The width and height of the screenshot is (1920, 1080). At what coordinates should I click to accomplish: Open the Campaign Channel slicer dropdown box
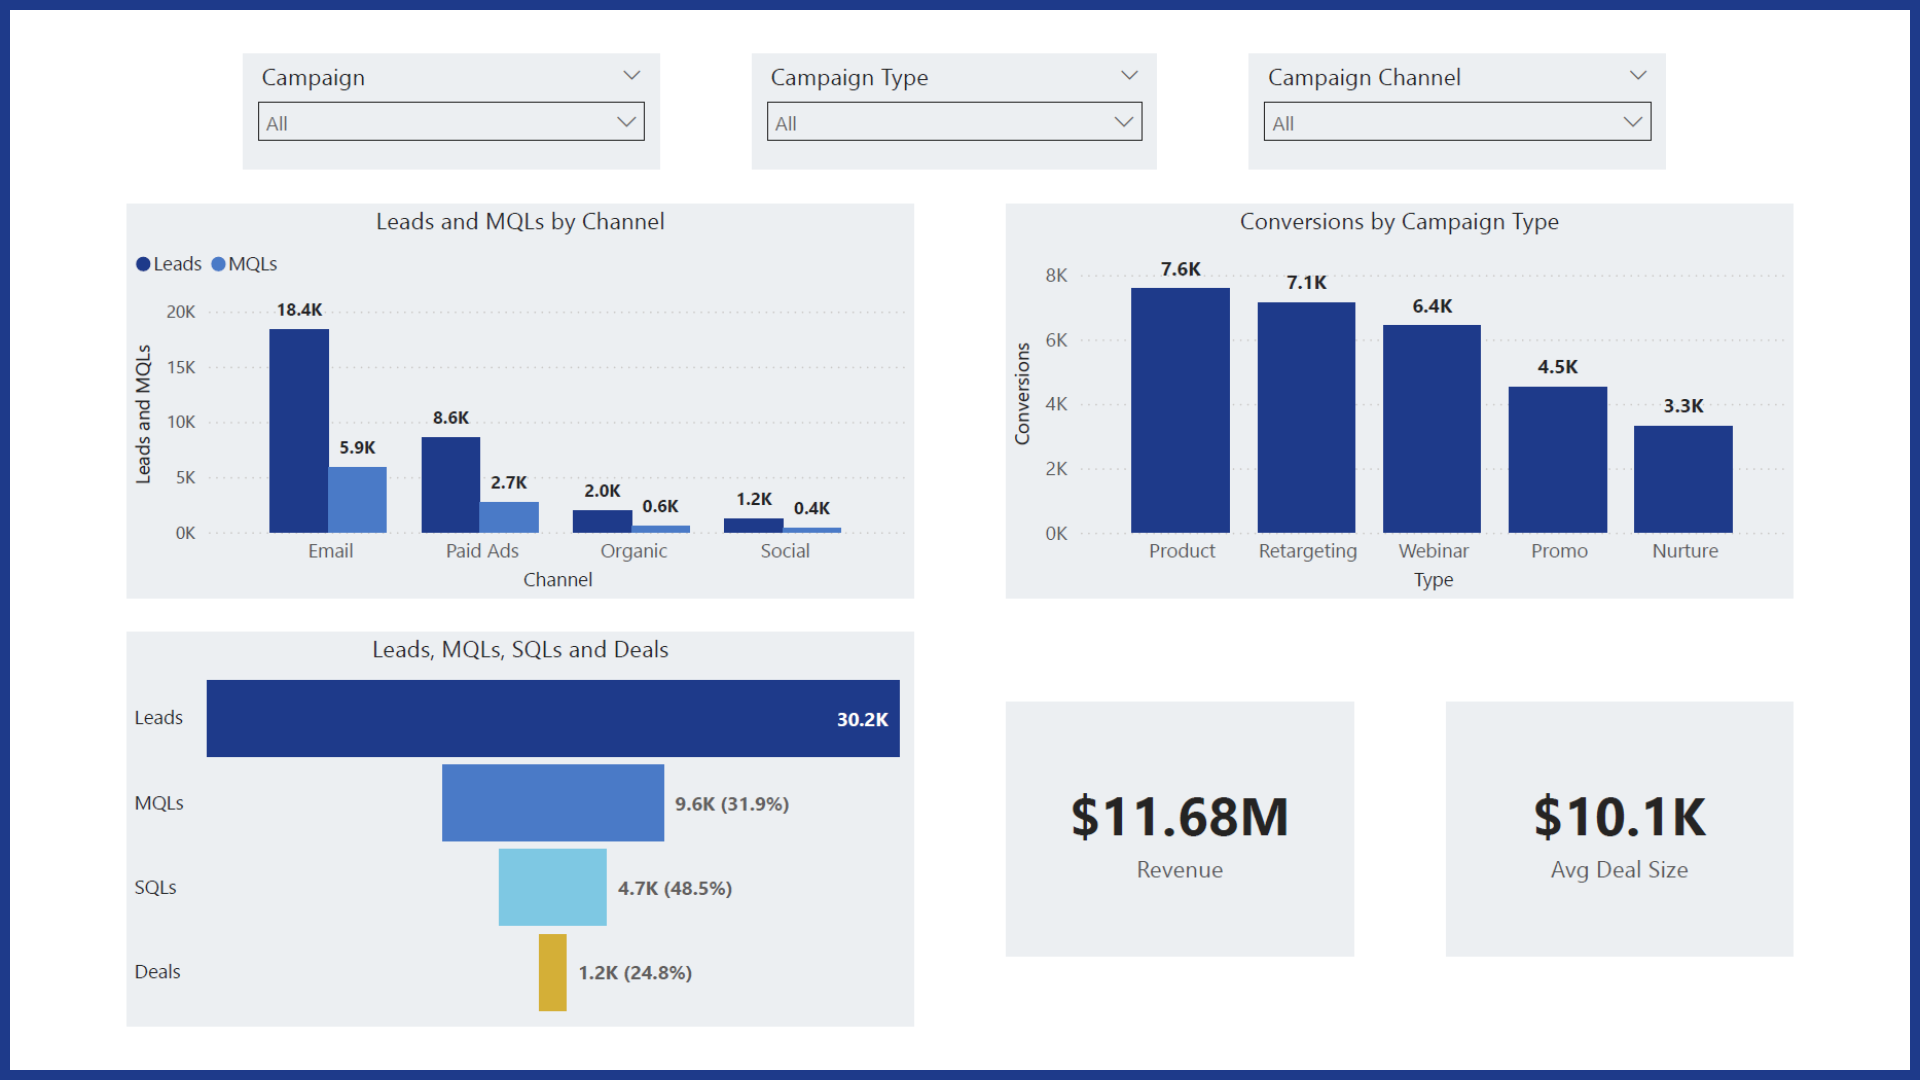pyautogui.click(x=1456, y=122)
